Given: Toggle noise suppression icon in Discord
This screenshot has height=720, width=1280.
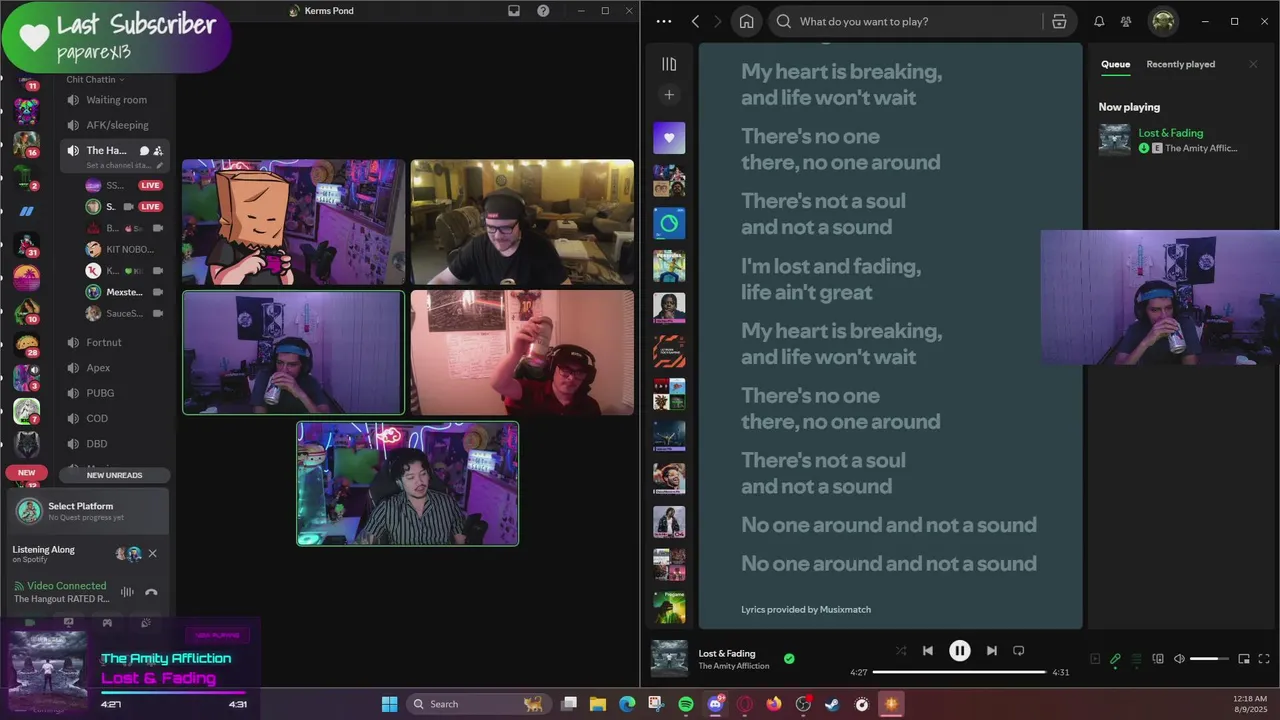Looking at the screenshot, I should [x=127, y=592].
